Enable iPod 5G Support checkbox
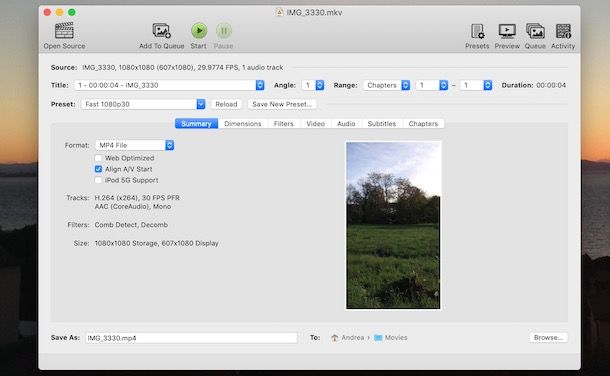Image resolution: width=610 pixels, height=376 pixels. 98,180
